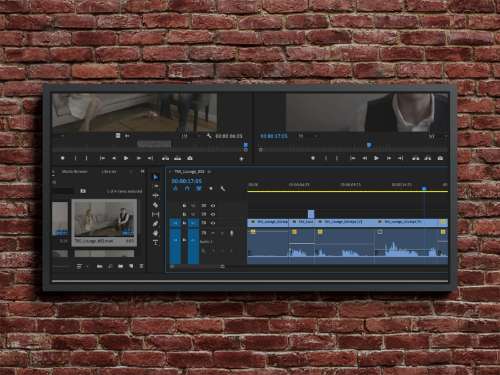Screen dimensions: 500x375
Task: Toggle Snap in the timeline header
Action: (187, 189)
